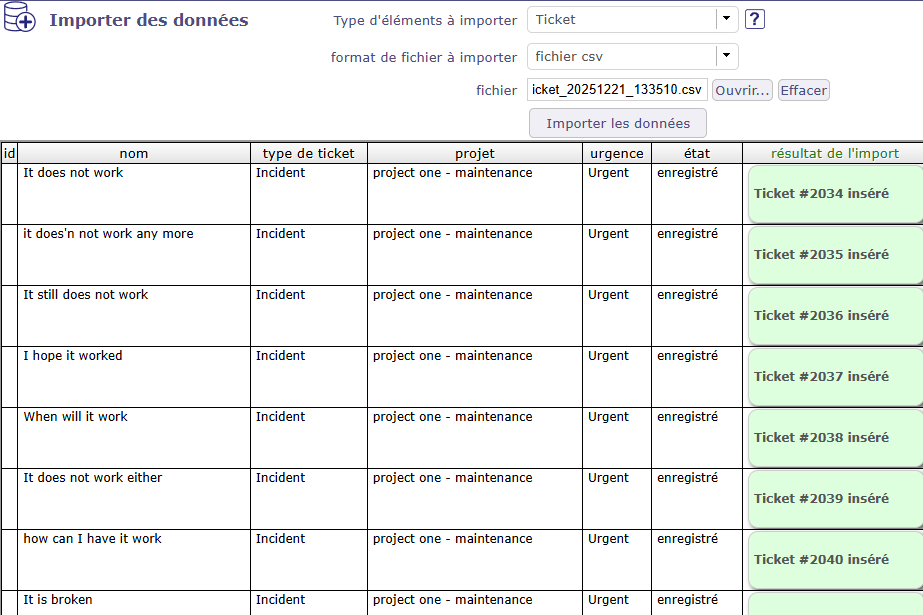The width and height of the screenshot is (923, 615).
Task: Click the 'Ticket #2040 inséré' result box
Action: [834, 560]
